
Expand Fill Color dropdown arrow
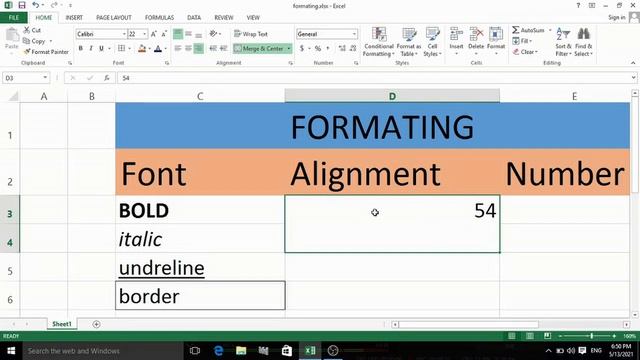(x=150, y=49)
